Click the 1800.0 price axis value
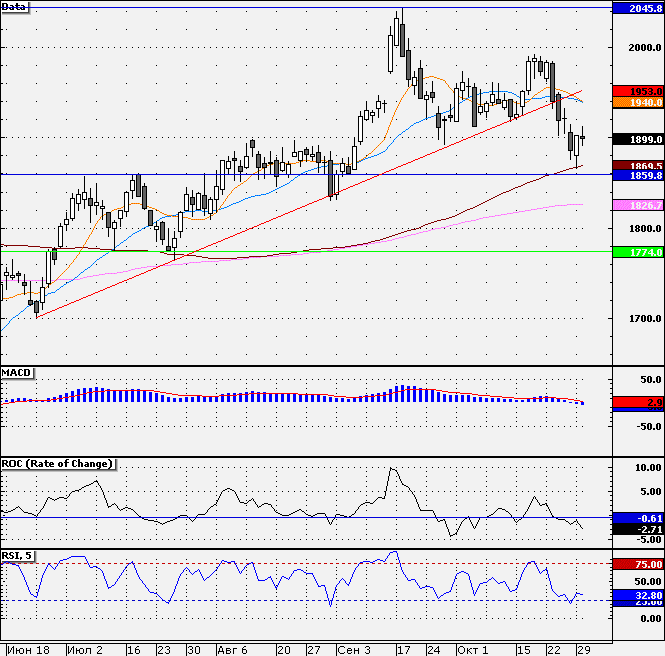The width and height of the screenshot is (665, 656). click(645, 229)
